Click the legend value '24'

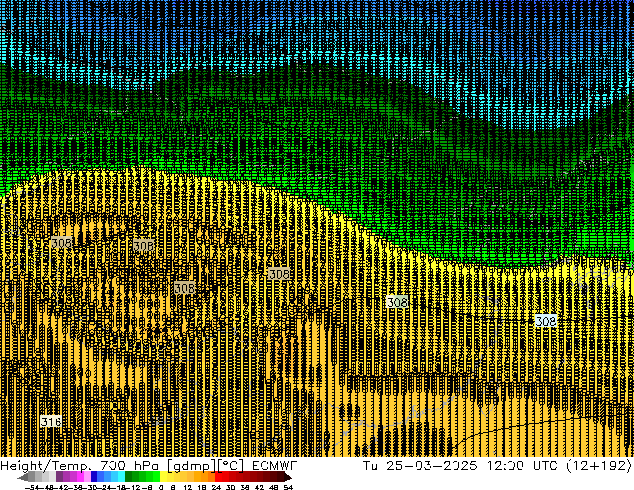pyautogui.click(x=216, y=488)
